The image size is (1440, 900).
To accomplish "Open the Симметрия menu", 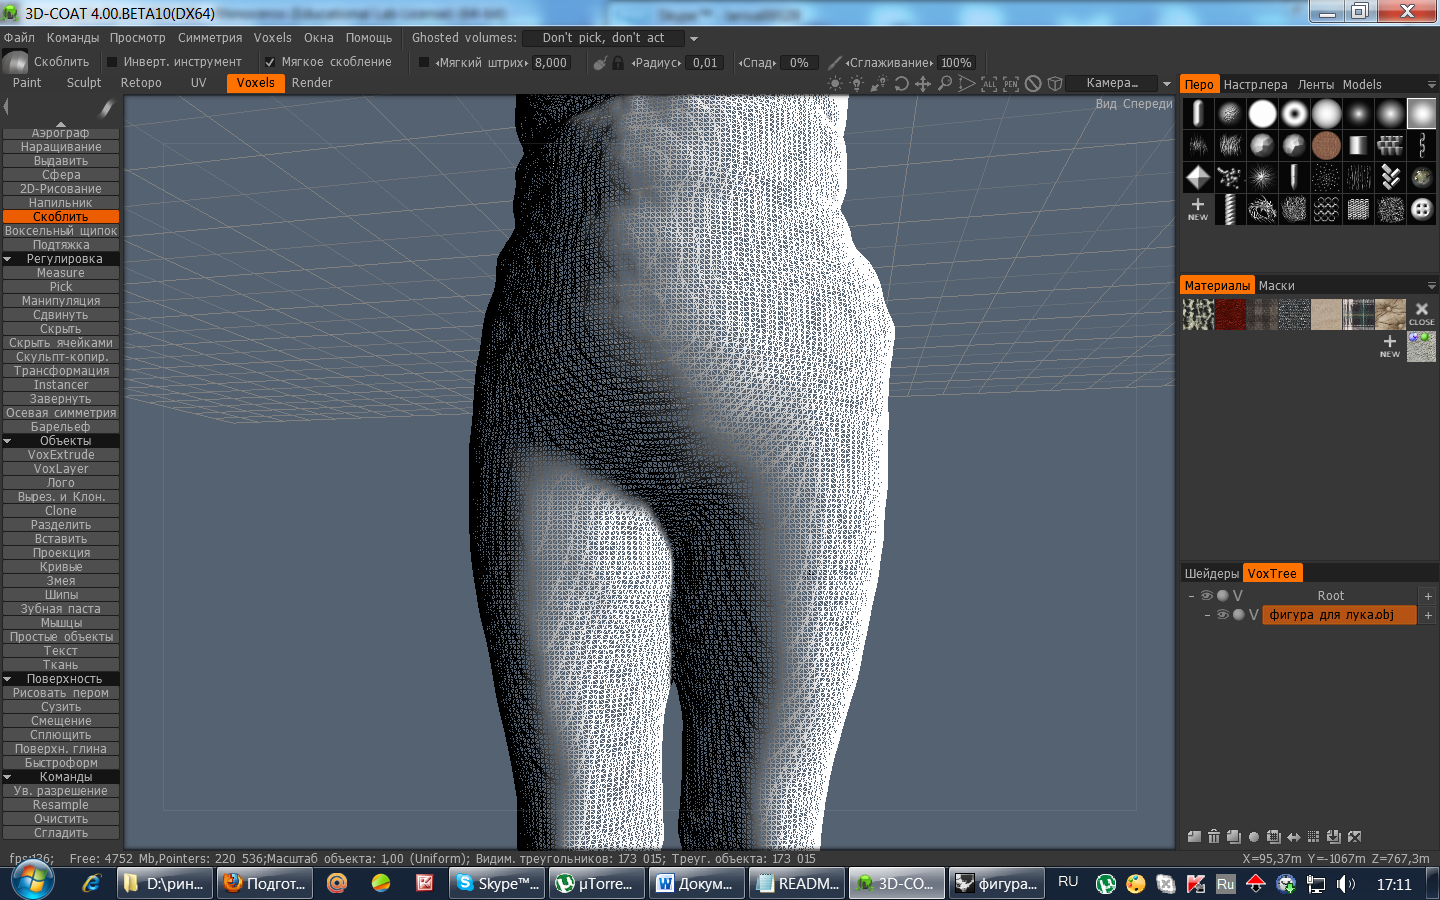I will [210, 38].
